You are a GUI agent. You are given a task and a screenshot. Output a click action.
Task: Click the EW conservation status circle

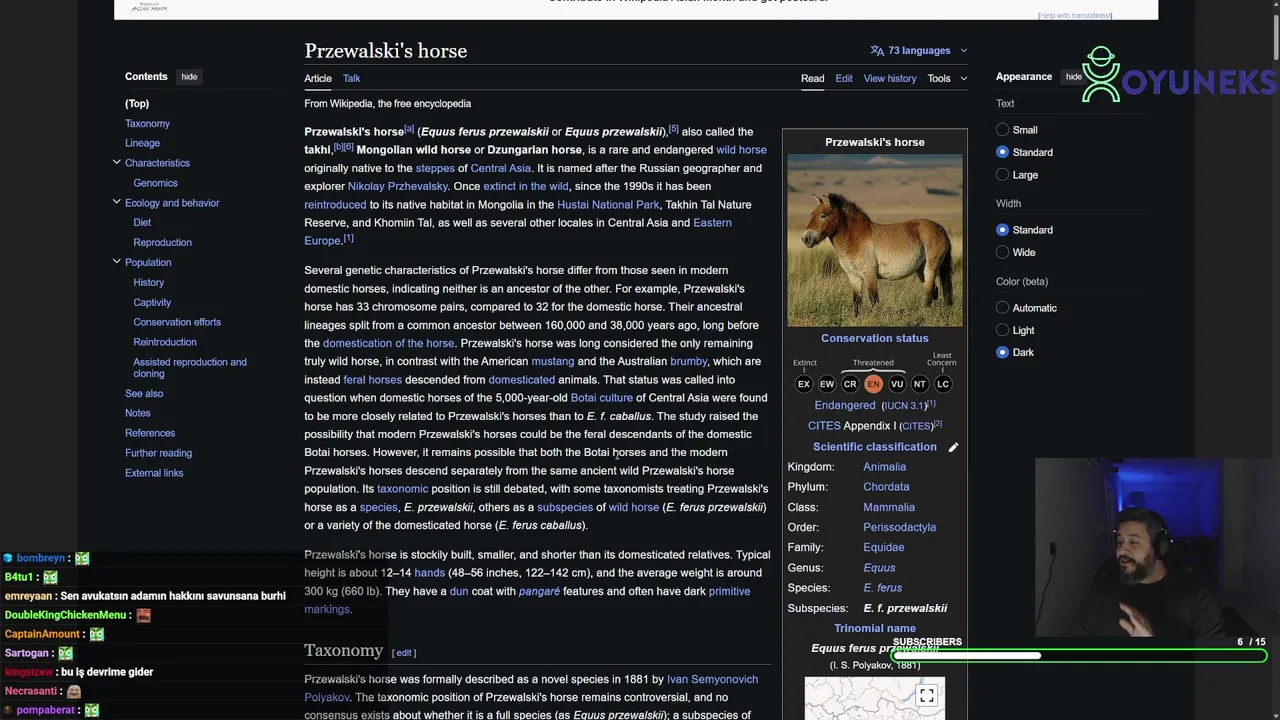coord(827,384)
